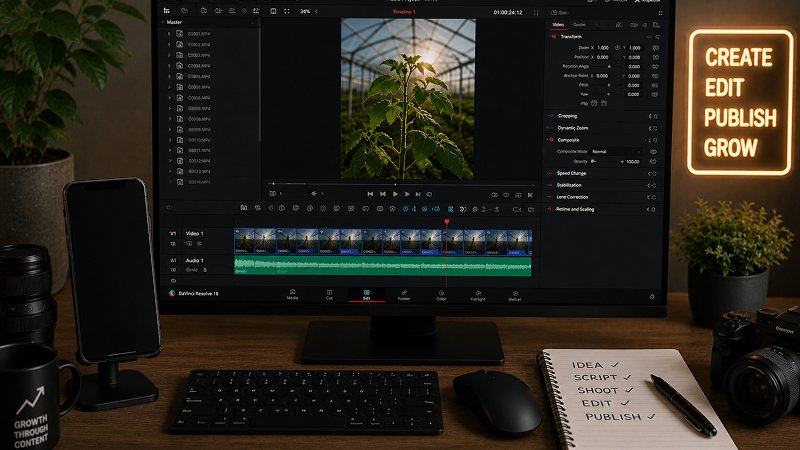Click the home icon at bottom right
Image resolution: width=800 pixels, height=450 pixels.
tap(652, 296)
